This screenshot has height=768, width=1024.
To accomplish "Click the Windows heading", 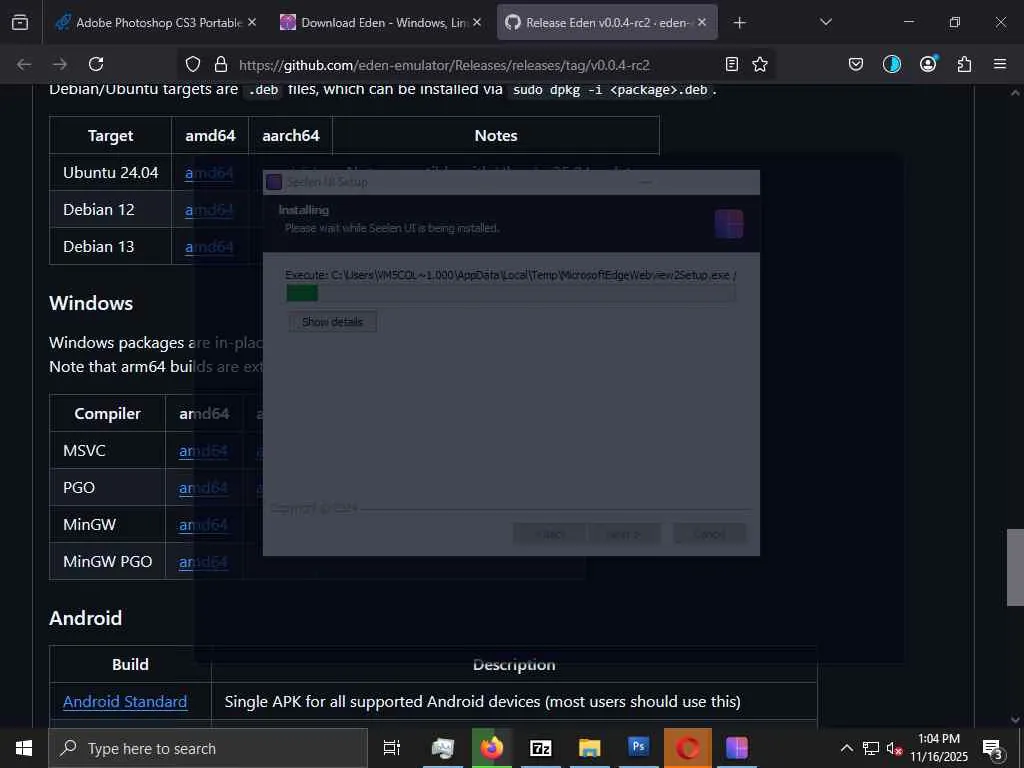I will [x=91, y=303].
